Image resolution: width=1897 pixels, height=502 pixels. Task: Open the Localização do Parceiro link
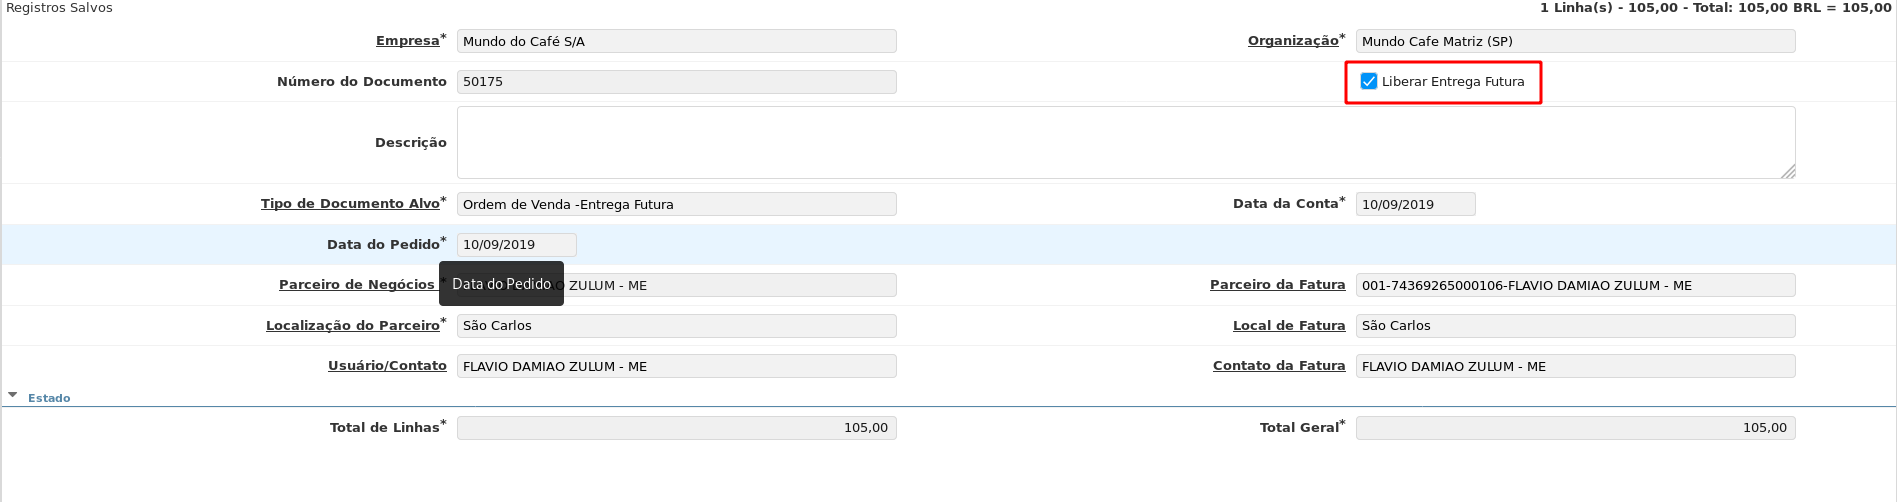pos(352,326)
